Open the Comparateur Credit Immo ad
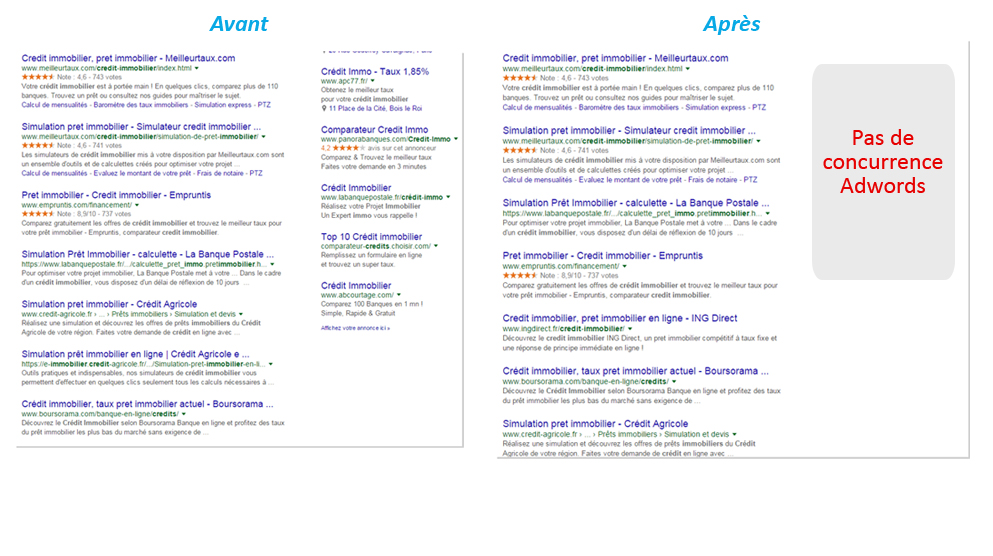Screen dimensions: 993x556 (x=374, y=130)
